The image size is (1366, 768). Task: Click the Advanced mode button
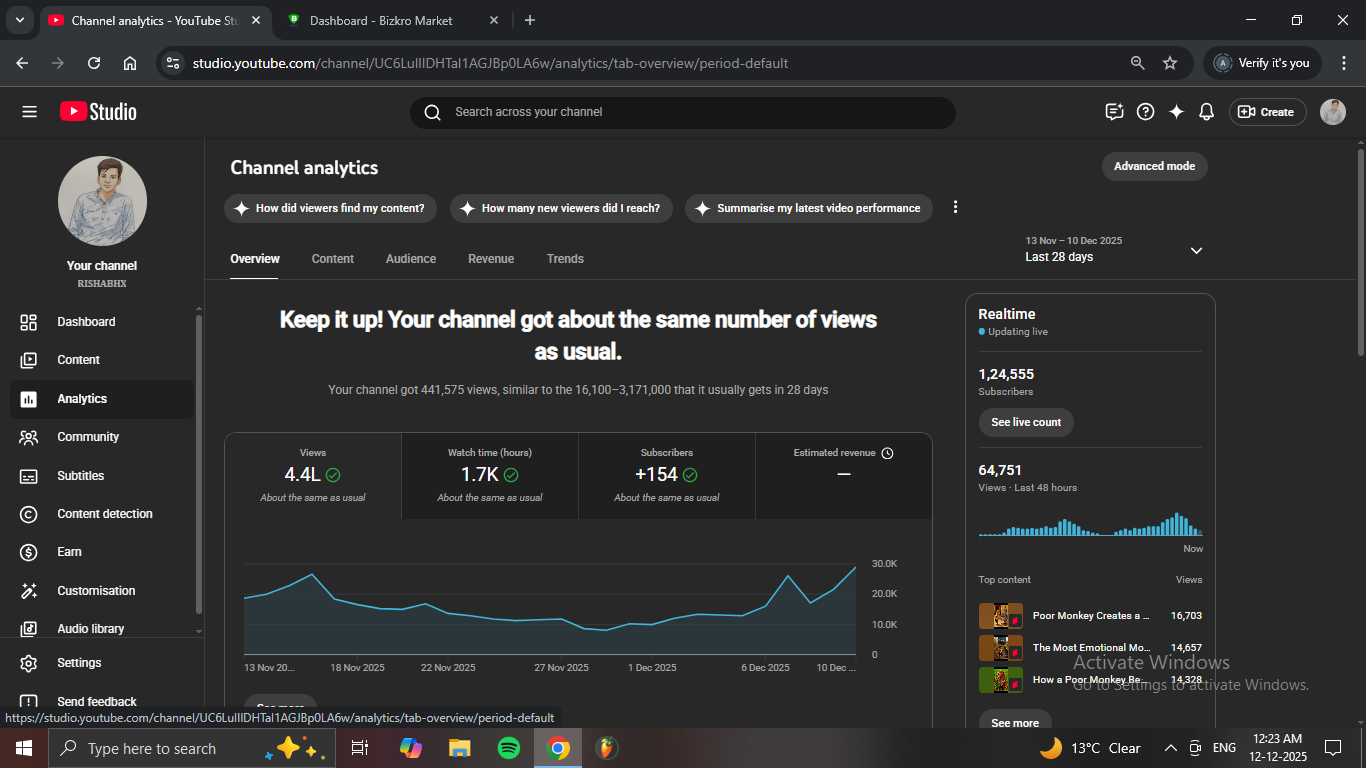tap(1154, 166)
